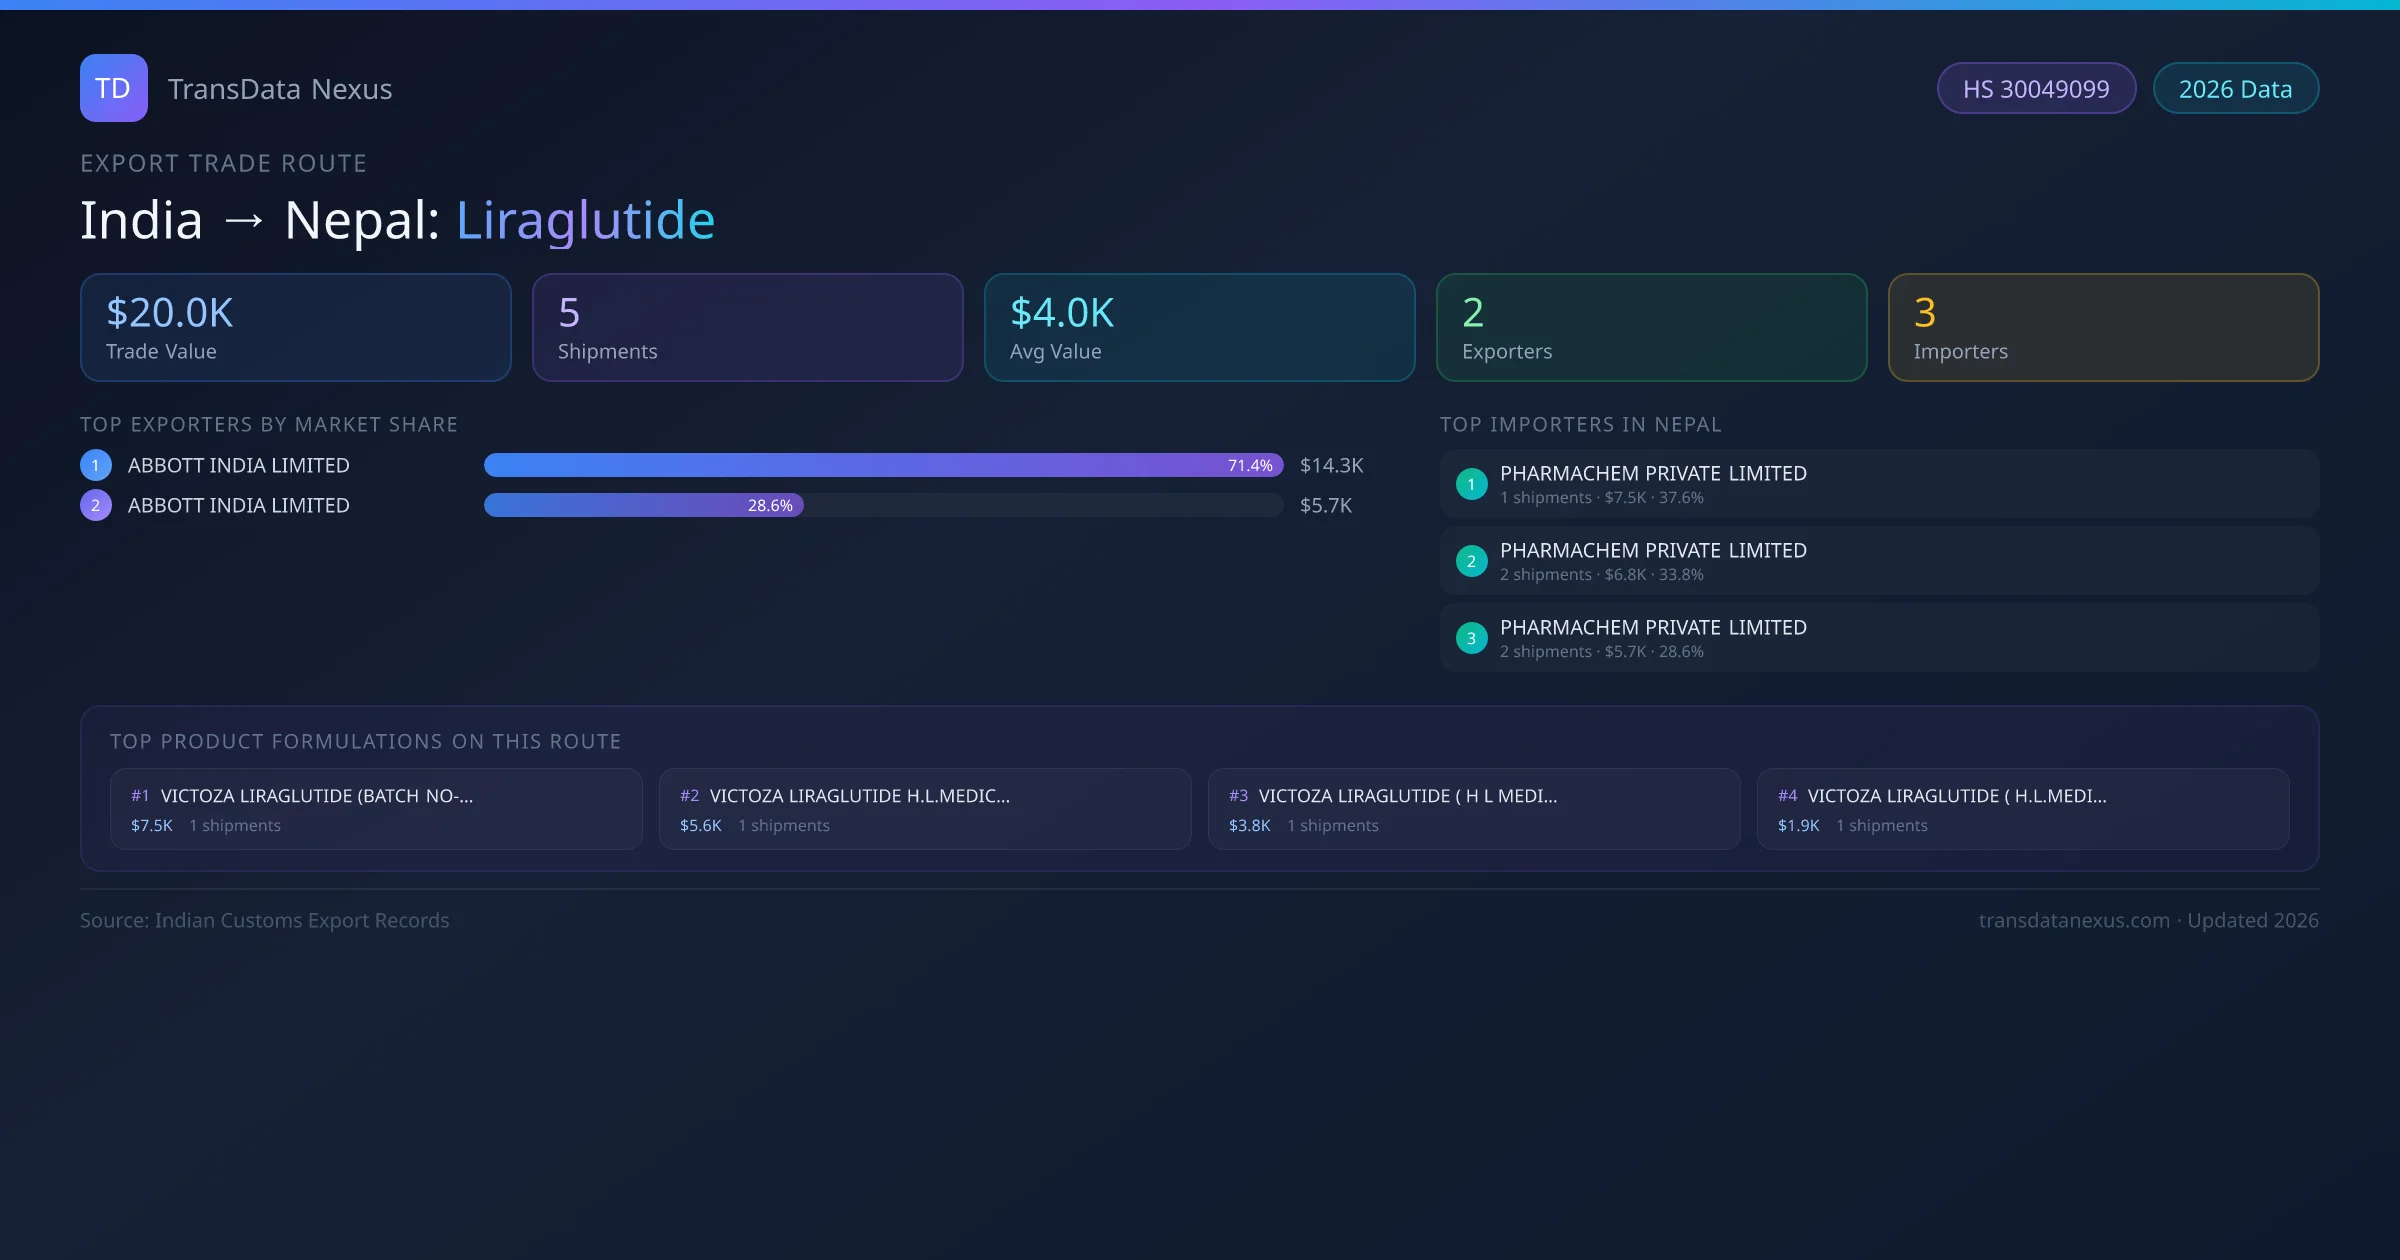Select the $20.0K Trade Value card
Image resolution: width=2400 pixels, height=1260 pixels.
coord(296,328)
